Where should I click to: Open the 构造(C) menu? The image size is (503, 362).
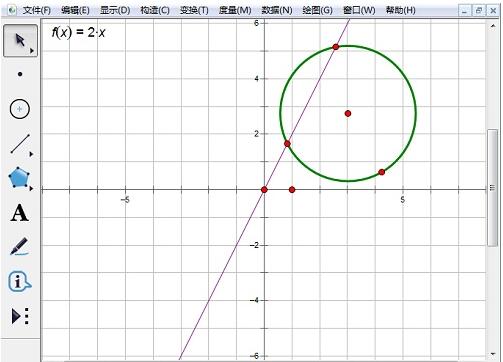(x=155, y=10)
